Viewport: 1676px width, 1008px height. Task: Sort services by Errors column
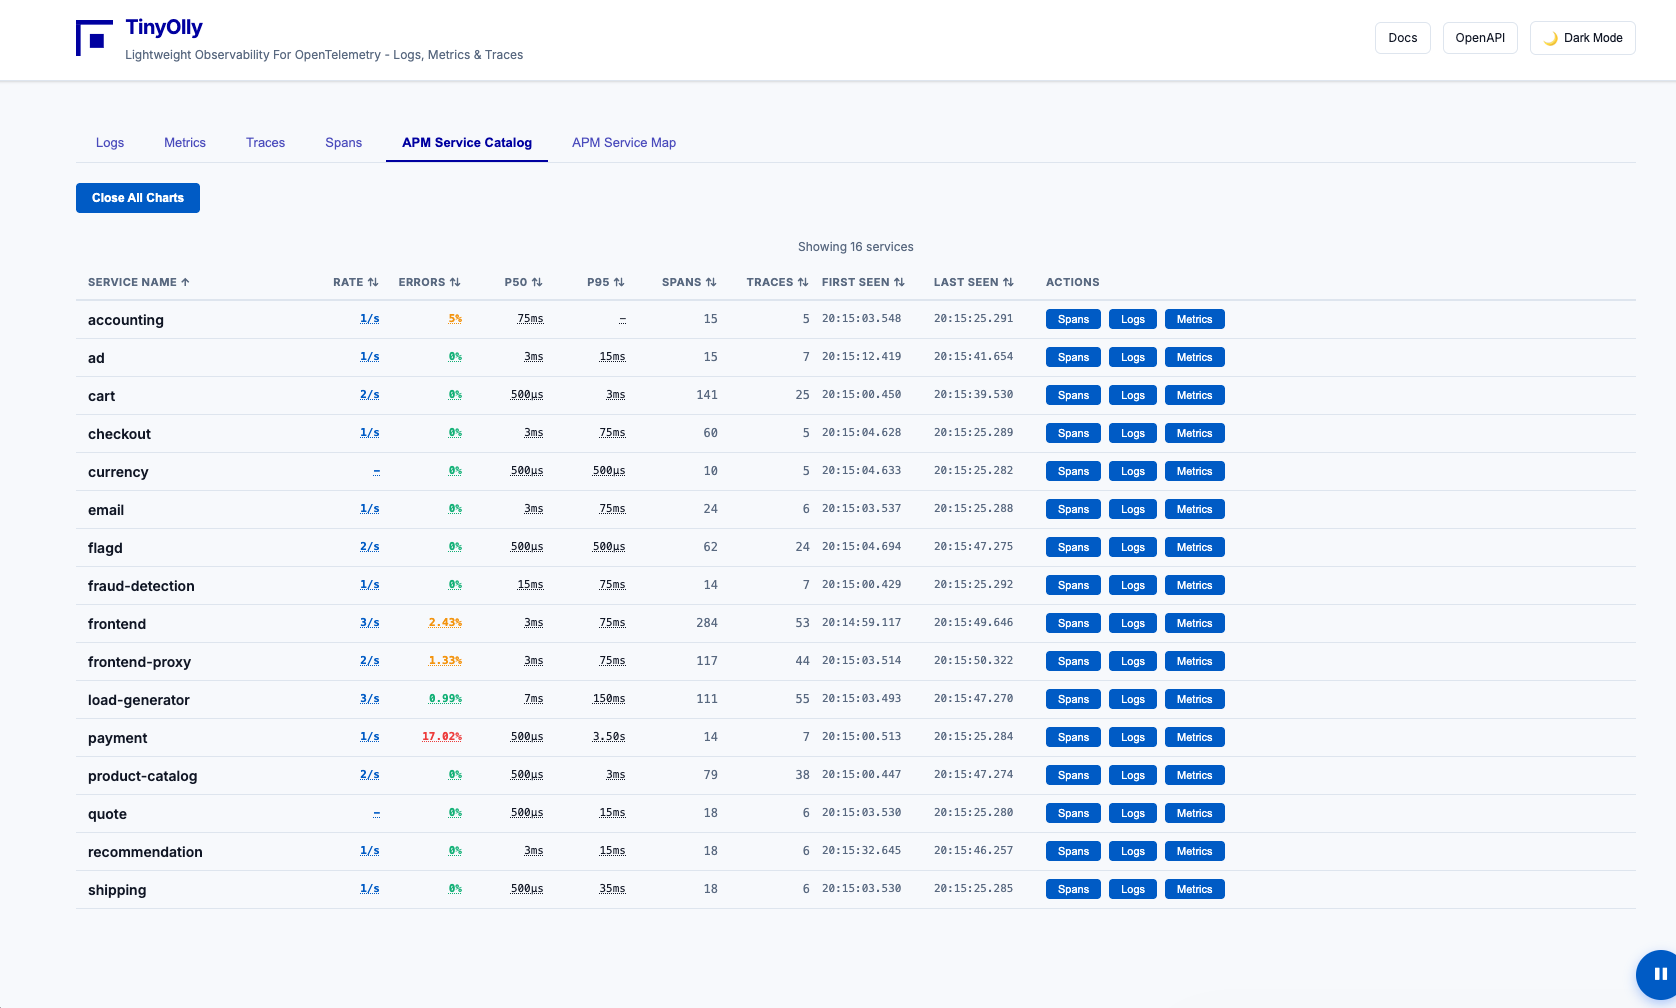click(429, 282)
